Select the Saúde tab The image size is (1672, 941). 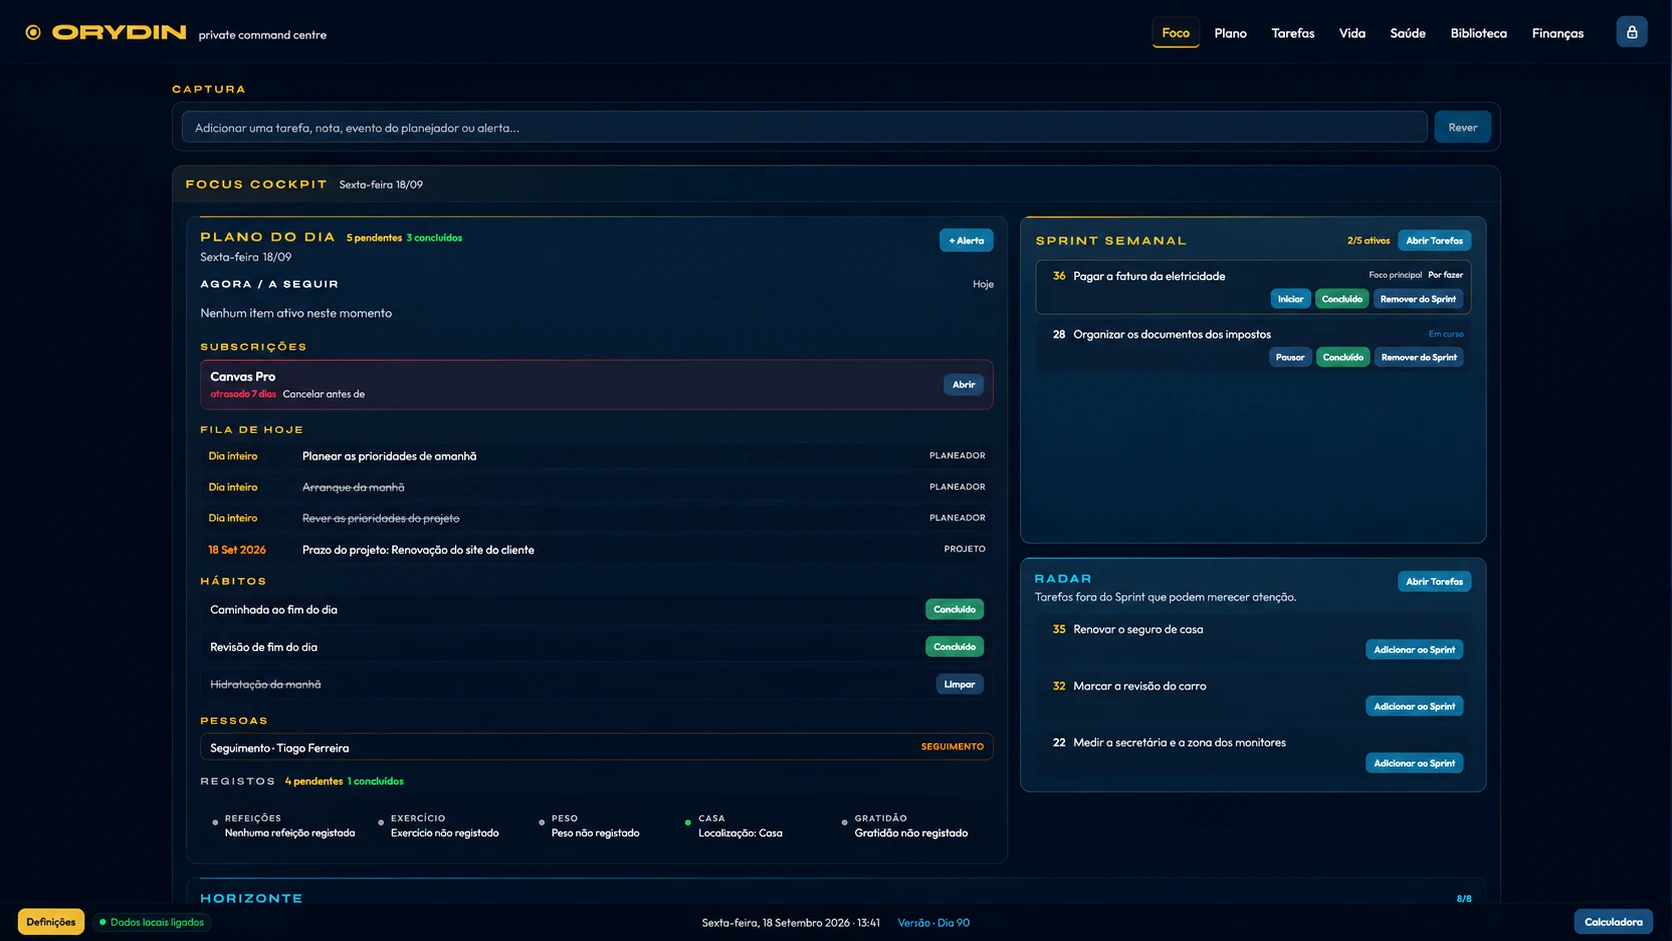tap(1407, 33)
